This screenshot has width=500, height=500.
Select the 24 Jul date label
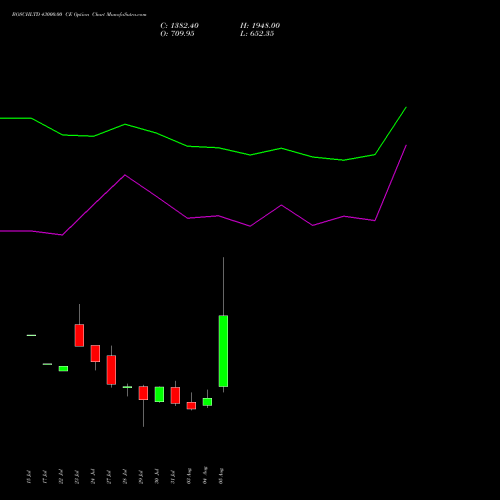[93, 477]
